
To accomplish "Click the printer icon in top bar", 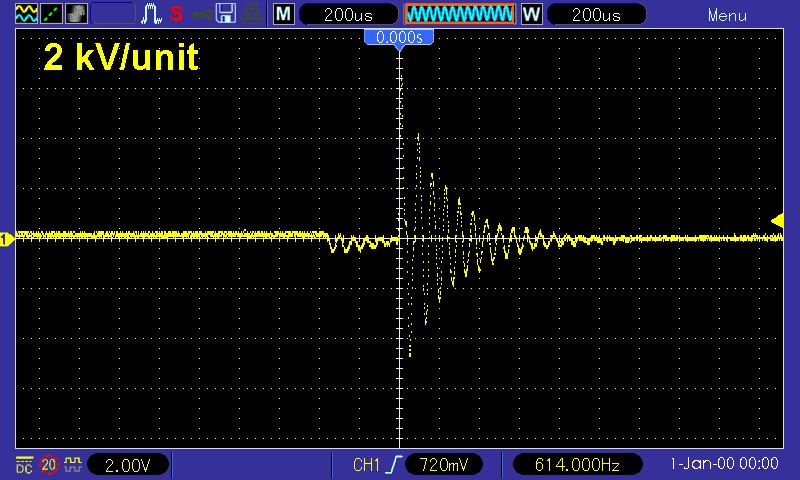I will pos(252,14).
